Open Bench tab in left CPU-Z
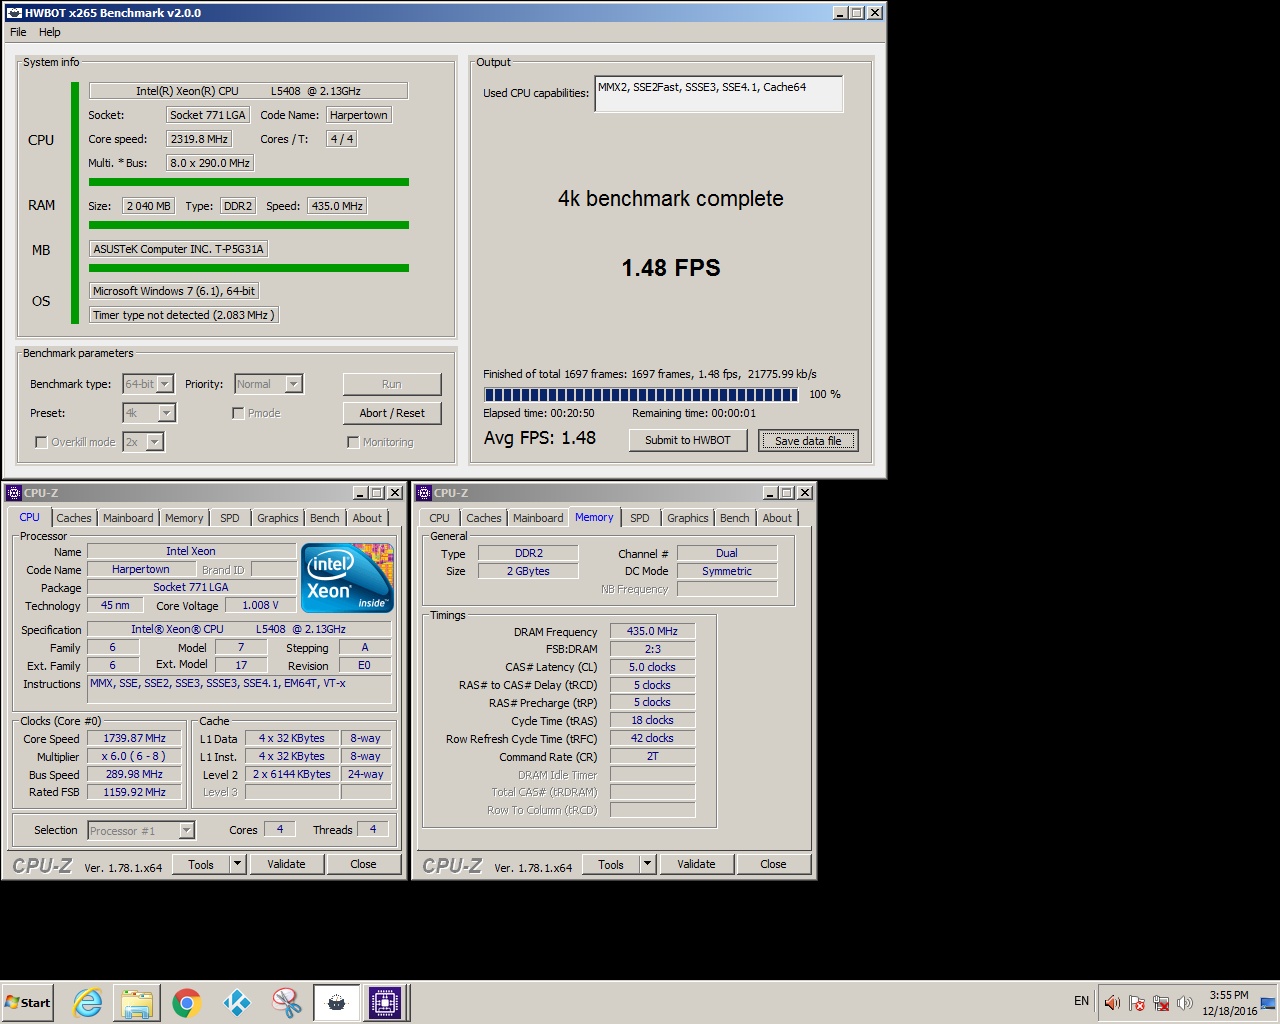This screenshot has height=1024, width=1280. click(324, 518)
